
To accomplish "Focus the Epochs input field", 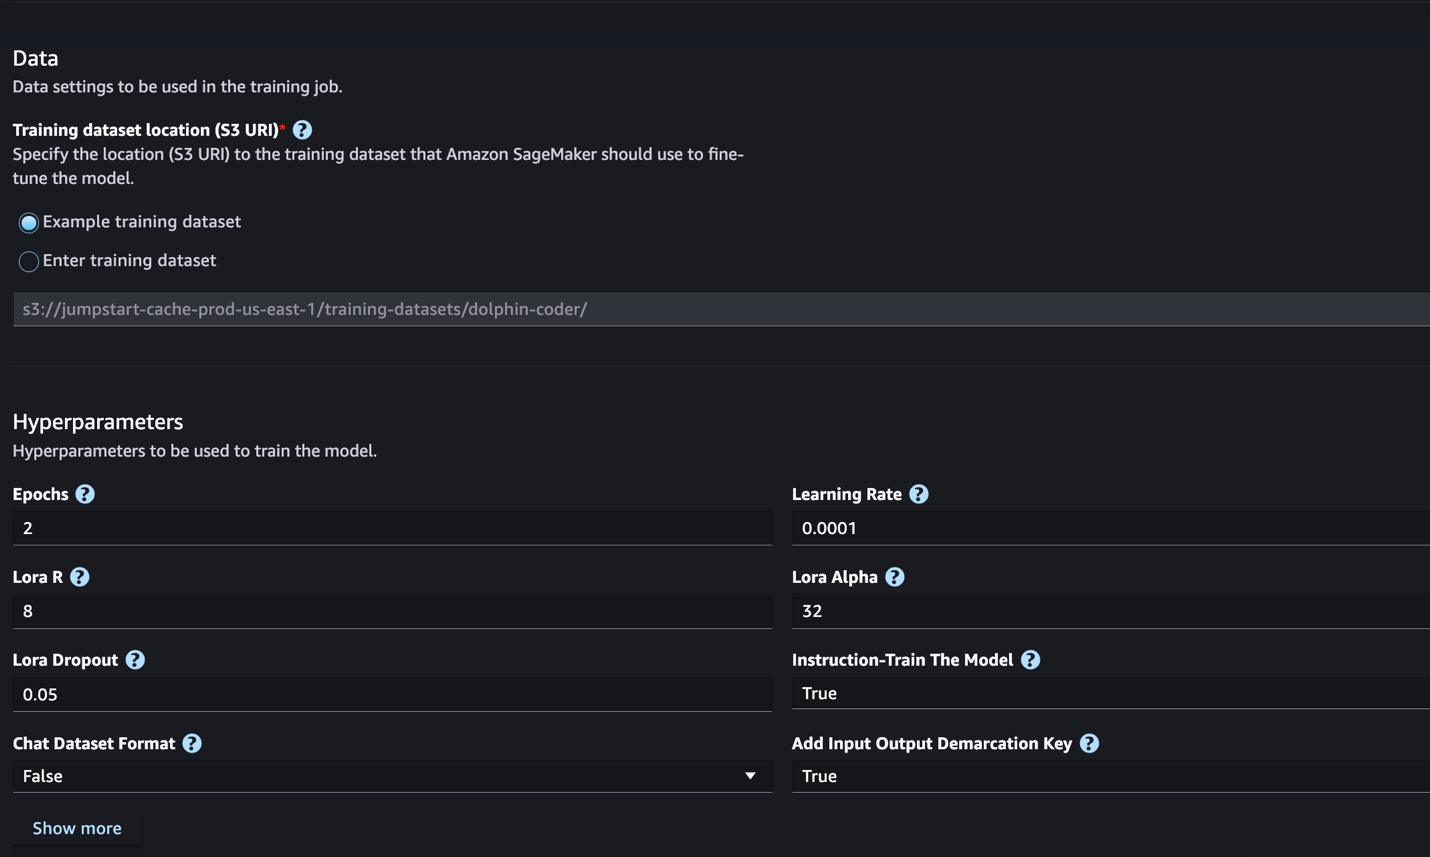I will point(392,528).
